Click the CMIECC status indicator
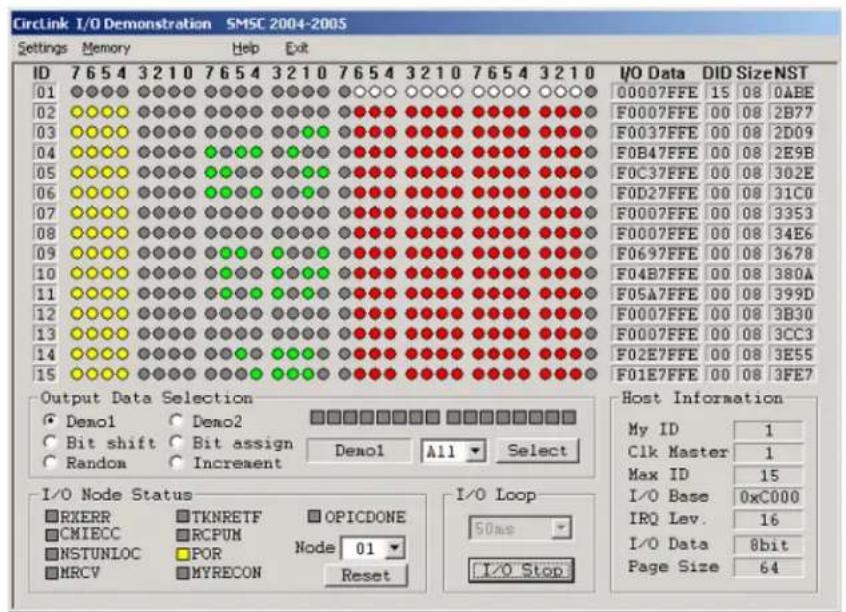The height and width of the screenshot is (612, 846). tap(52, 534)
